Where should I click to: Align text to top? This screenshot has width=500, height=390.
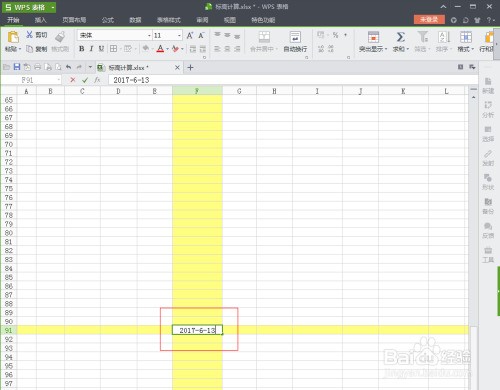(x=217, y=35)
